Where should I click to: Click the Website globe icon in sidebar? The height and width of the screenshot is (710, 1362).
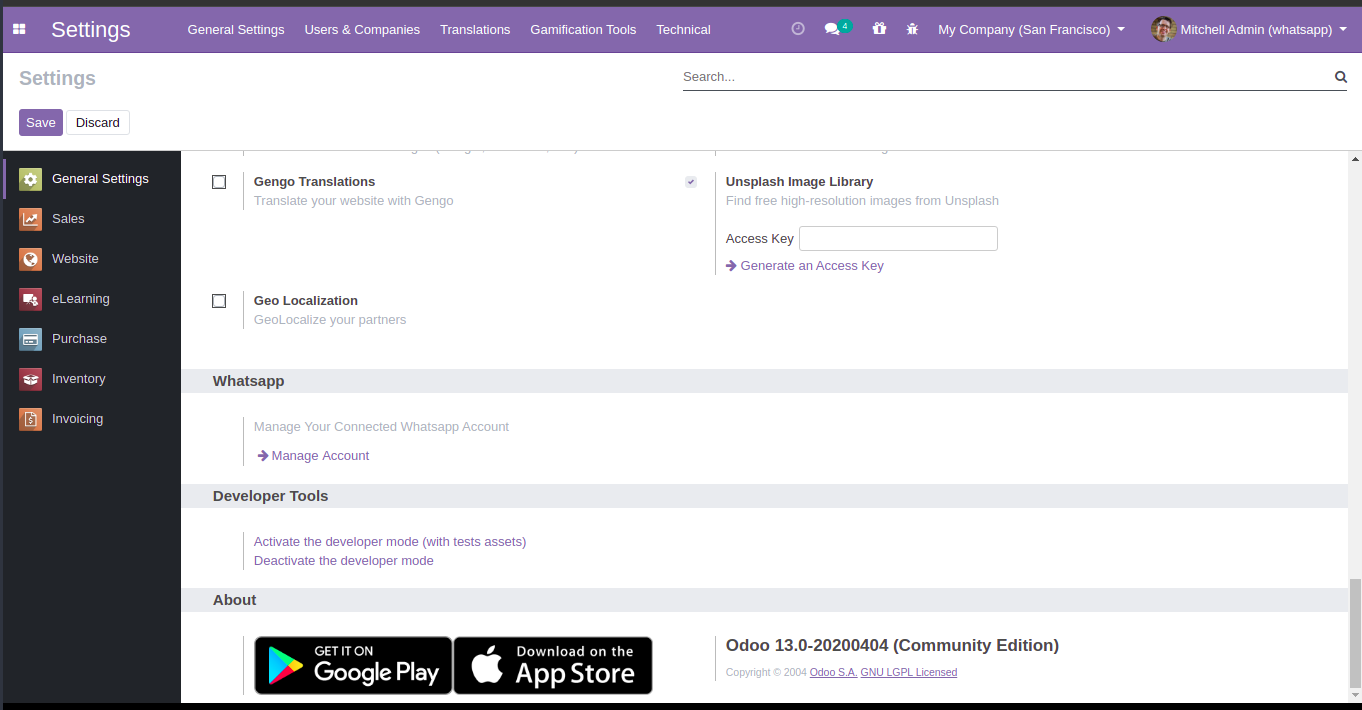tap(31, 259)
